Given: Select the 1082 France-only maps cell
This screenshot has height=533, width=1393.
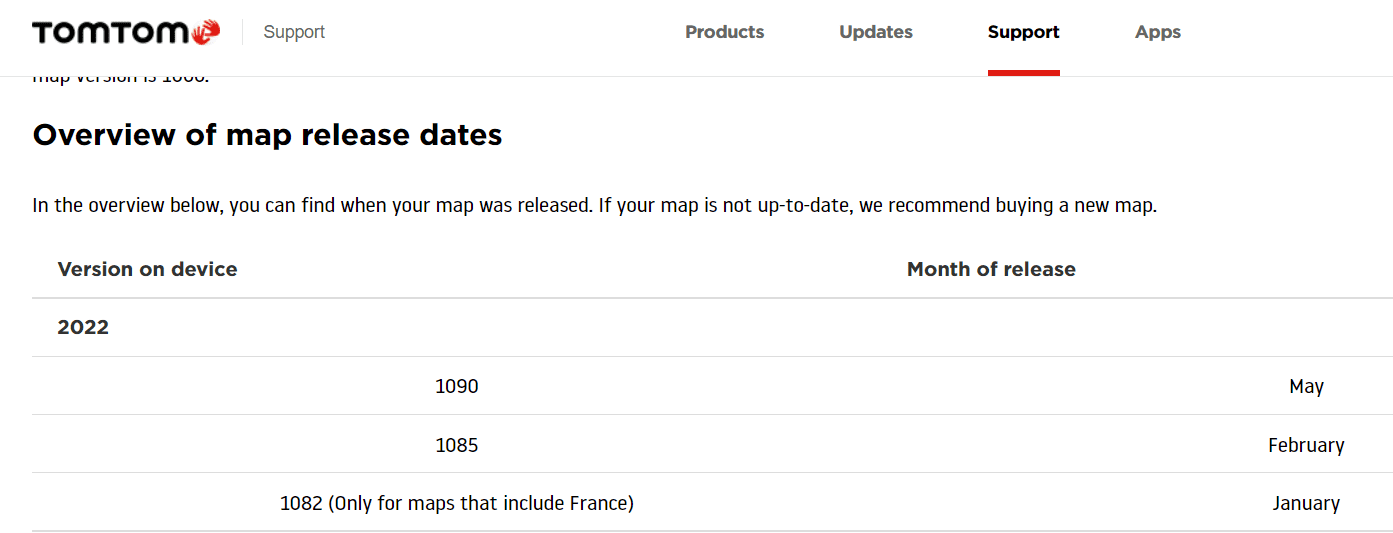Looking at the screenshot, I should [x=457, y=503].
